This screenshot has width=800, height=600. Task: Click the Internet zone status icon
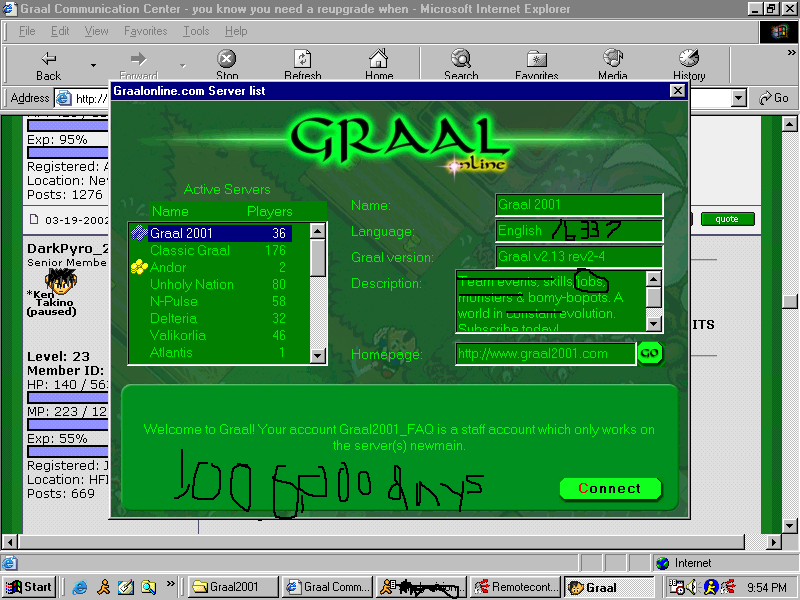click(x=663, y=563)
